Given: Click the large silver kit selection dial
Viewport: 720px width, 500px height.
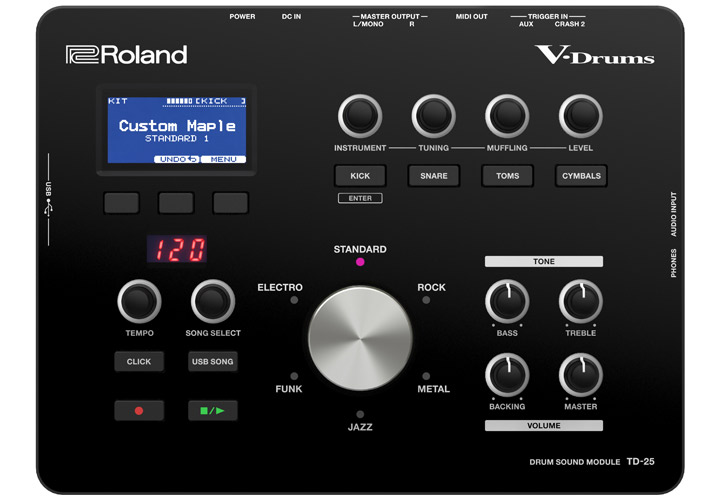Looking at the screenshot, I should coord(360,338).
